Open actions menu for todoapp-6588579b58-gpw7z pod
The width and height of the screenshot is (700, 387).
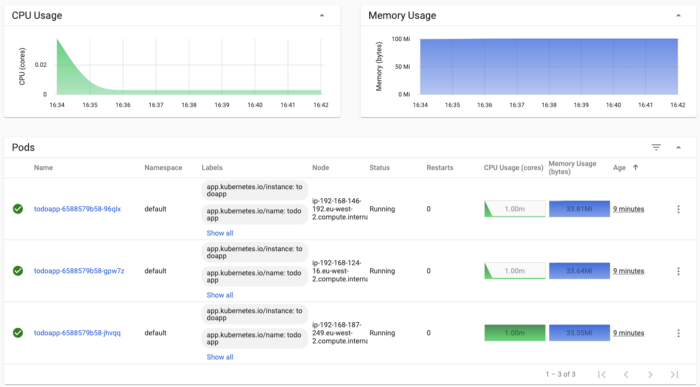(x=678, y=271)
